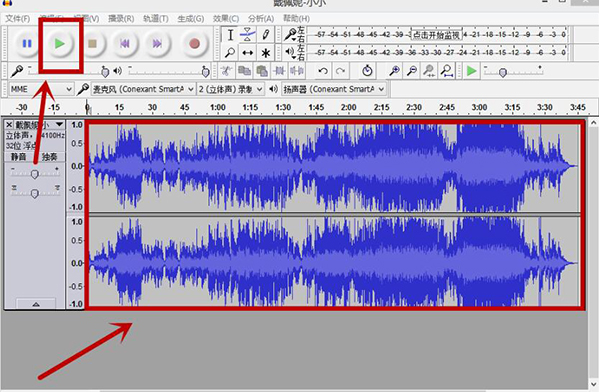The image size is (599, 392).
Task: Click the recording level meter scale
Action: click(438, 35)
